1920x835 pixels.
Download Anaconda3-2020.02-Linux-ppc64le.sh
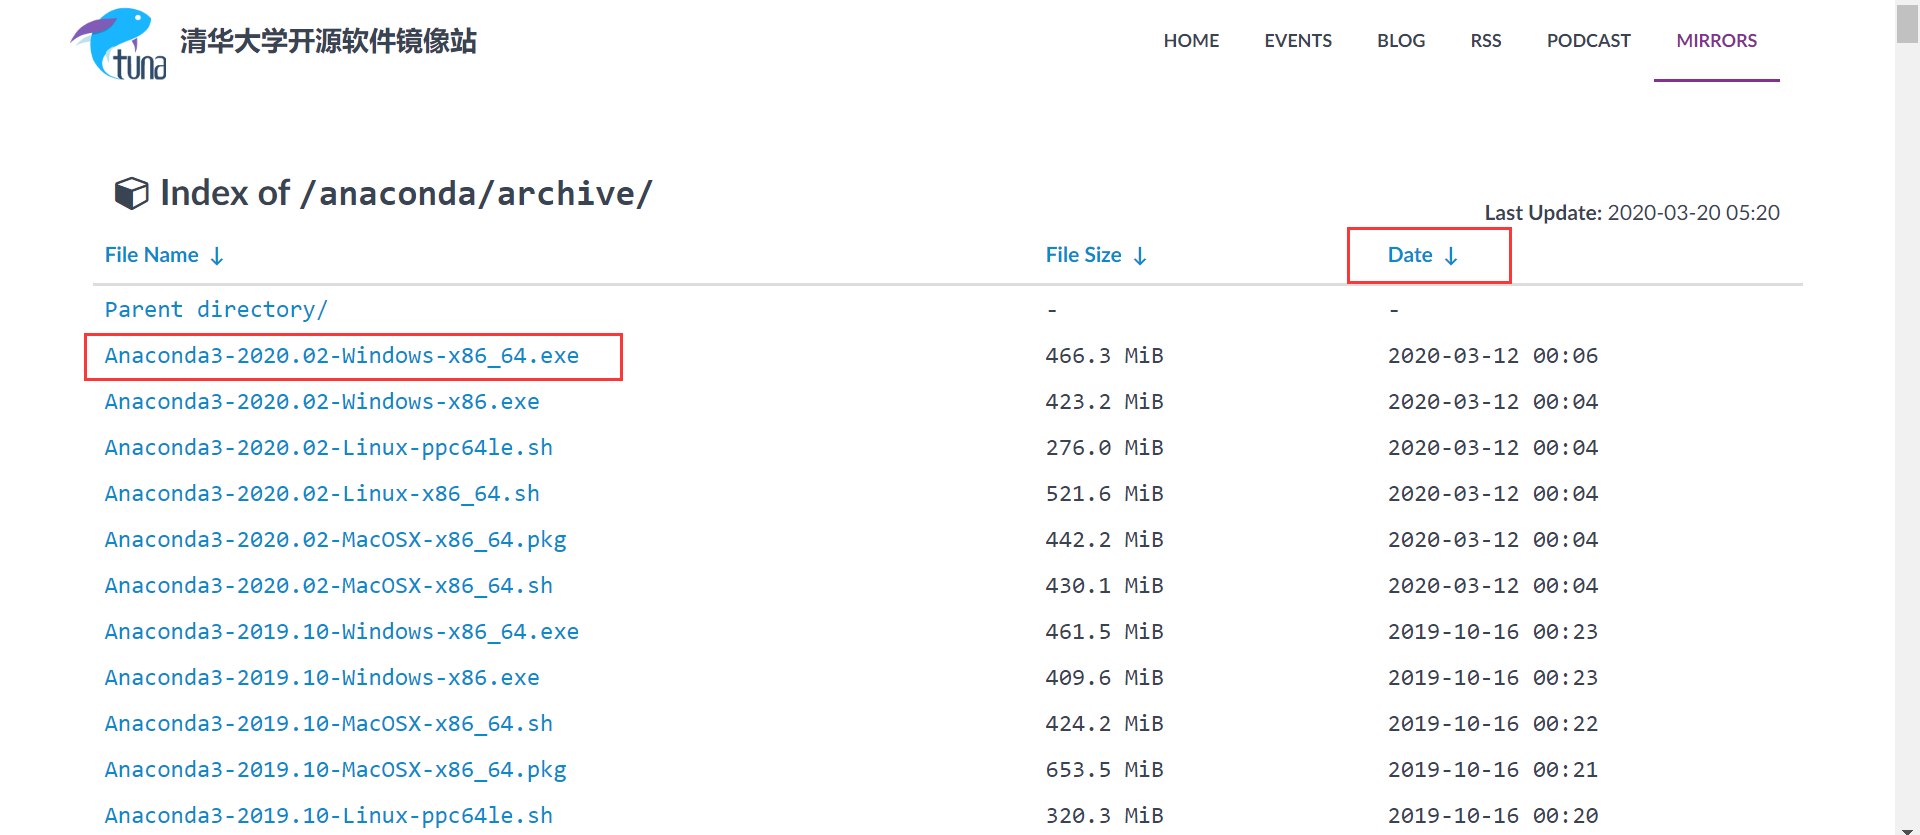[329, 448]
